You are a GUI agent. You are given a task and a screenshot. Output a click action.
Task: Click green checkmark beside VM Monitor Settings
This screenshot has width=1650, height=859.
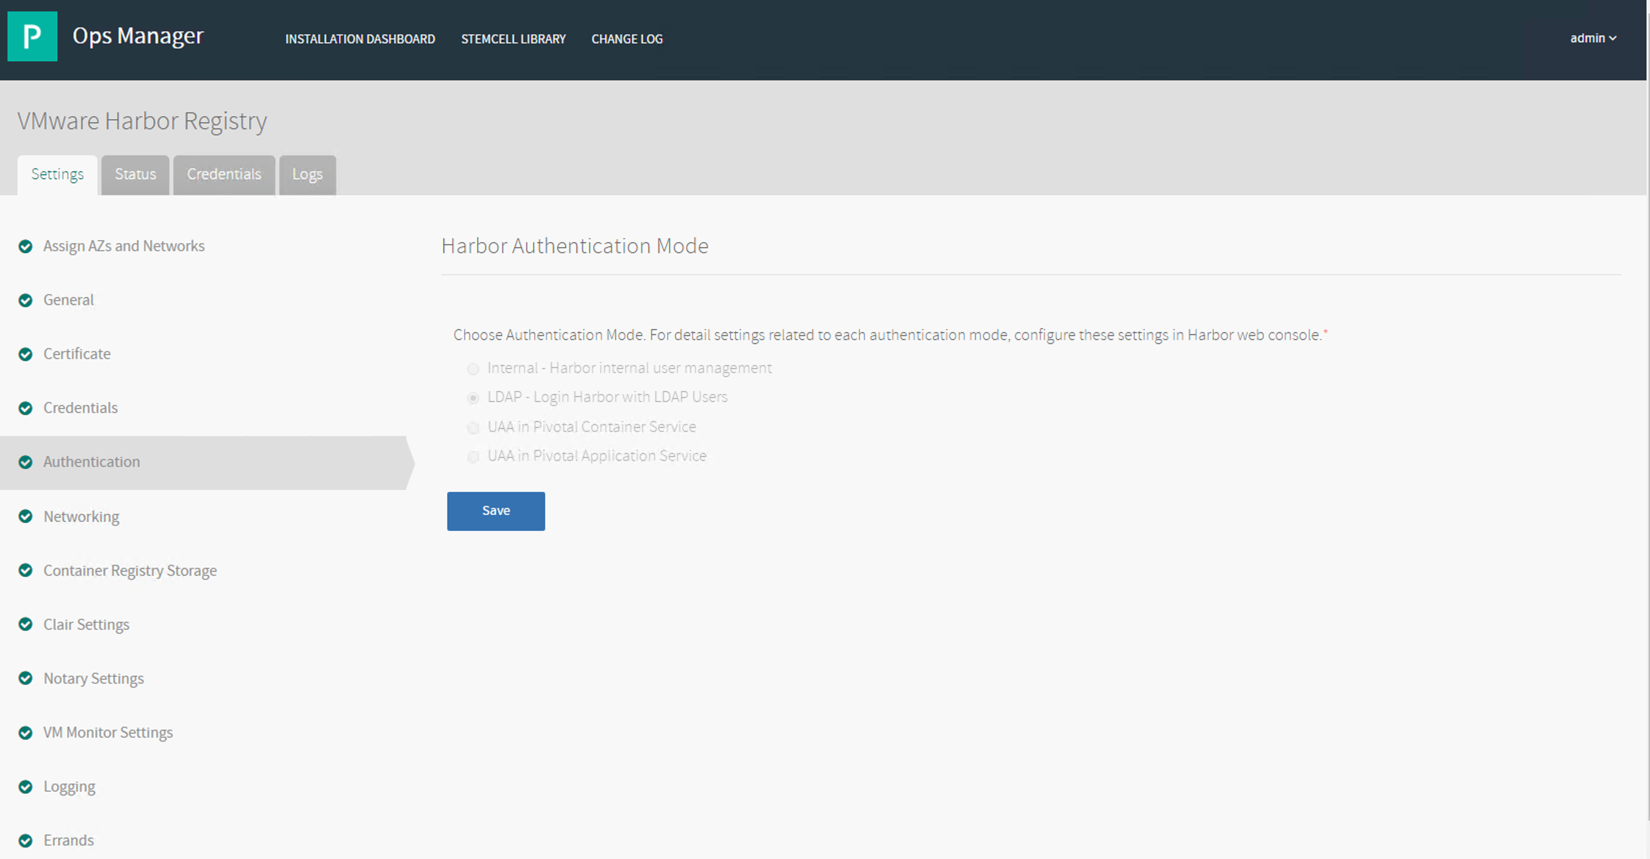(x=26, y=732)
